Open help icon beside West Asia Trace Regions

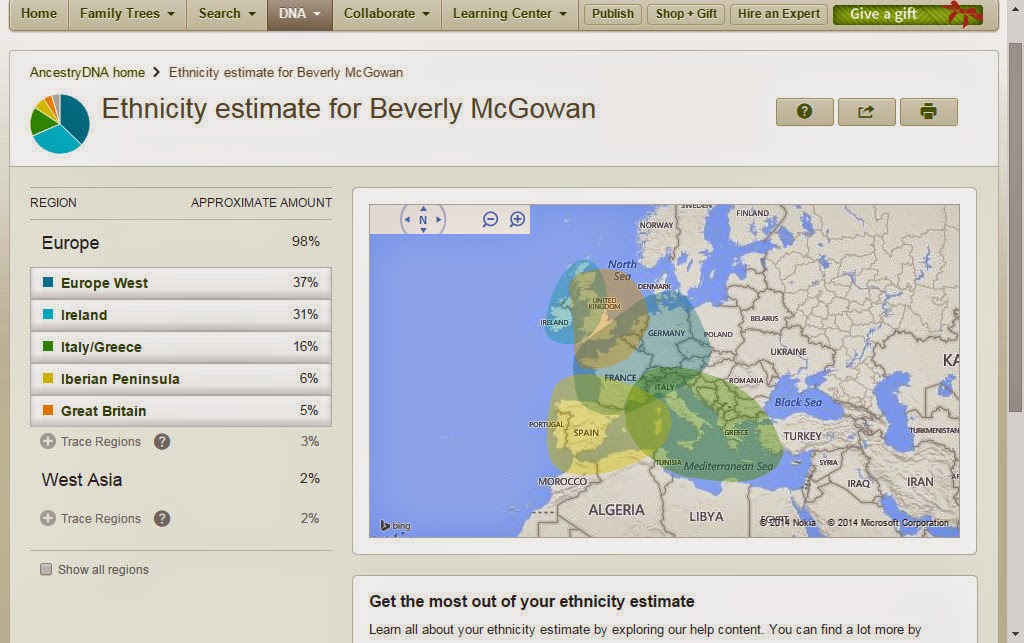[162, 519]
